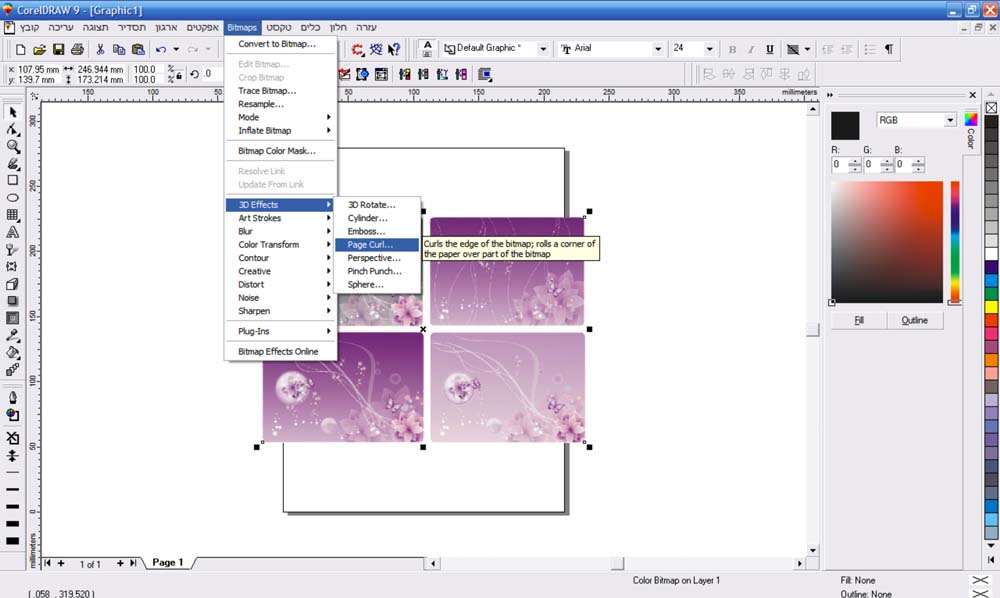Click the New document icon
Screen dimensions: 1000x598
20,49
